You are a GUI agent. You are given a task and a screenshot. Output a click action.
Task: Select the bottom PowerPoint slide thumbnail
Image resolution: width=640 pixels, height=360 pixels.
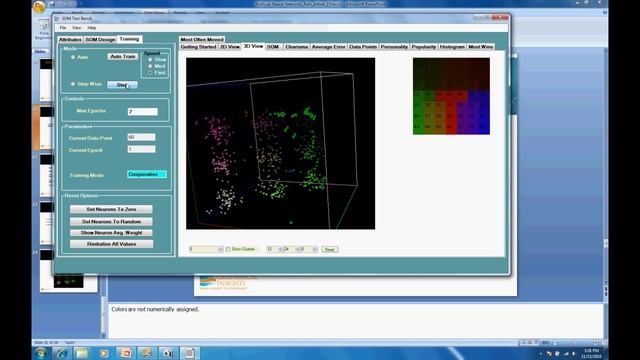[68, 271]
